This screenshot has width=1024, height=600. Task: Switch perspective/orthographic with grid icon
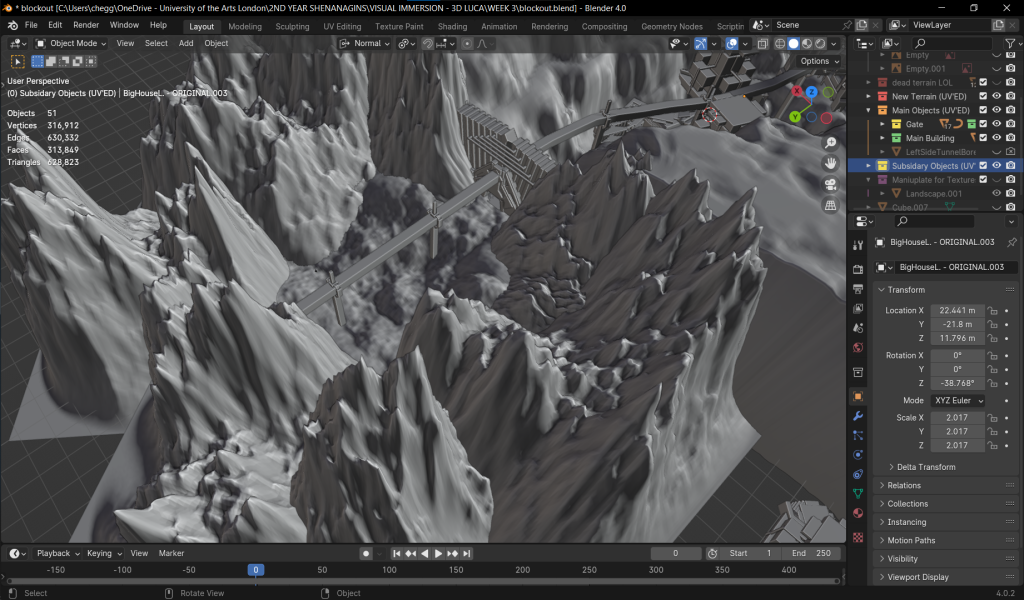click(x=830, y=205)
